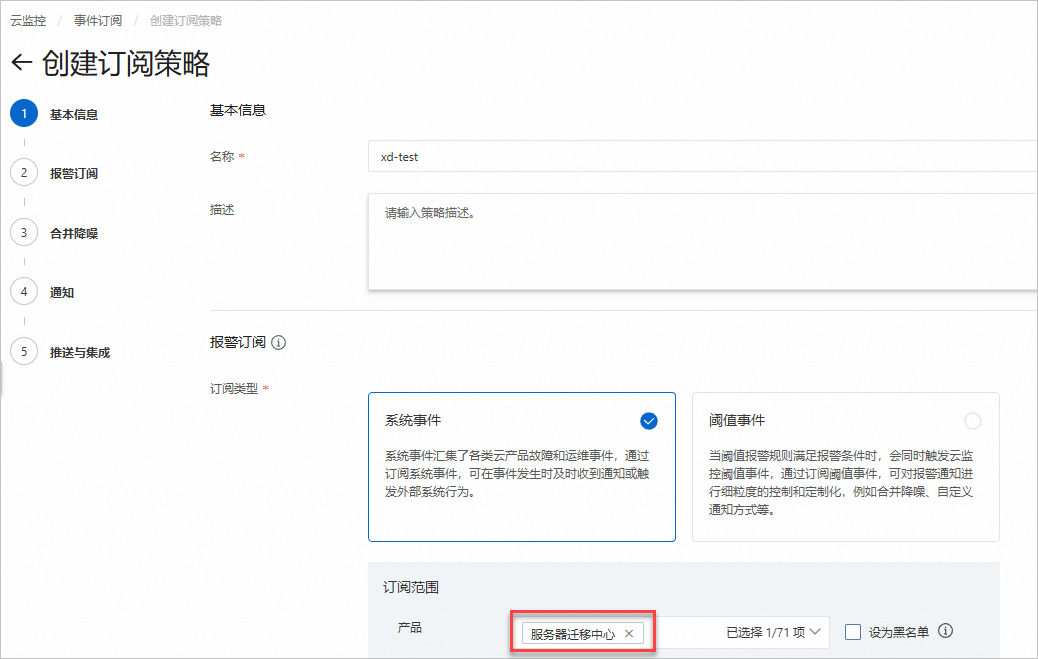Screen dimensions: 1038x659
Task: Click the 创建订阅策略 breadcrumb text
Action: coord(186,21)
